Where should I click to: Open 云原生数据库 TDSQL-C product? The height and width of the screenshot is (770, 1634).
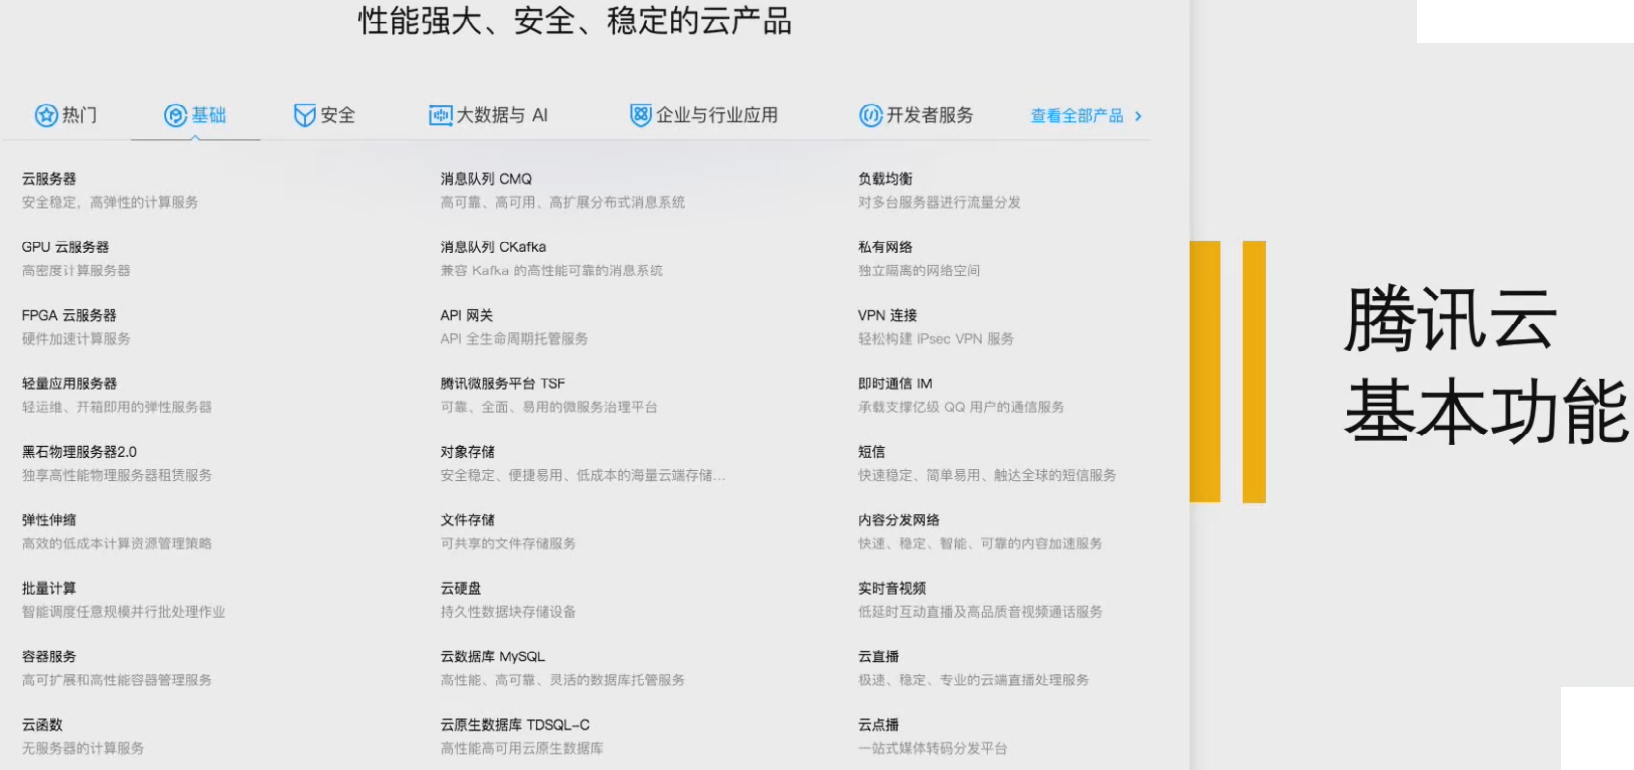[515, 725]
